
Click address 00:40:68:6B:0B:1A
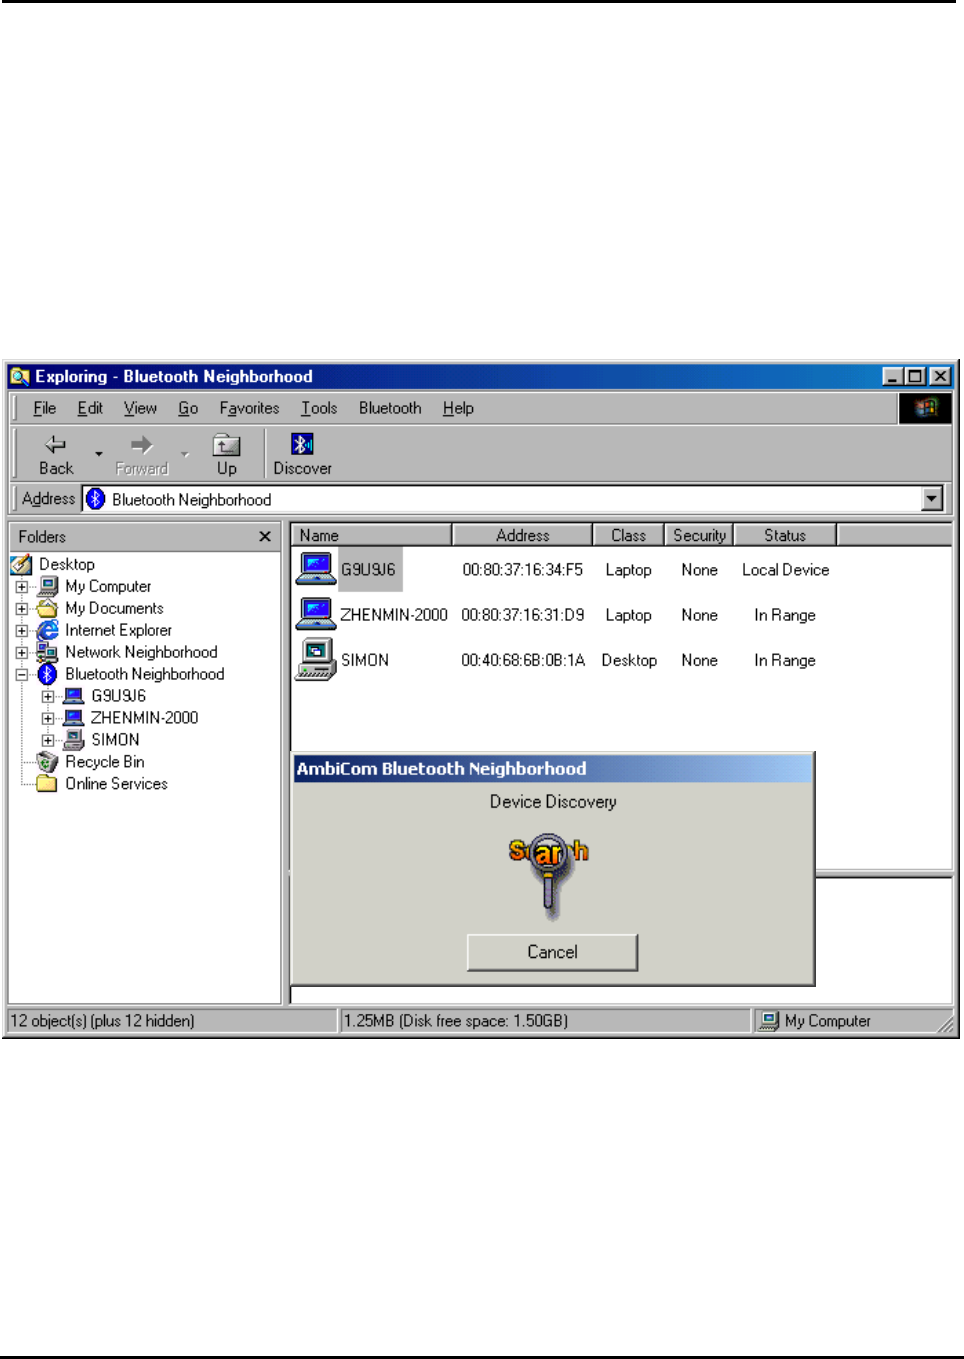pos(522,660)
